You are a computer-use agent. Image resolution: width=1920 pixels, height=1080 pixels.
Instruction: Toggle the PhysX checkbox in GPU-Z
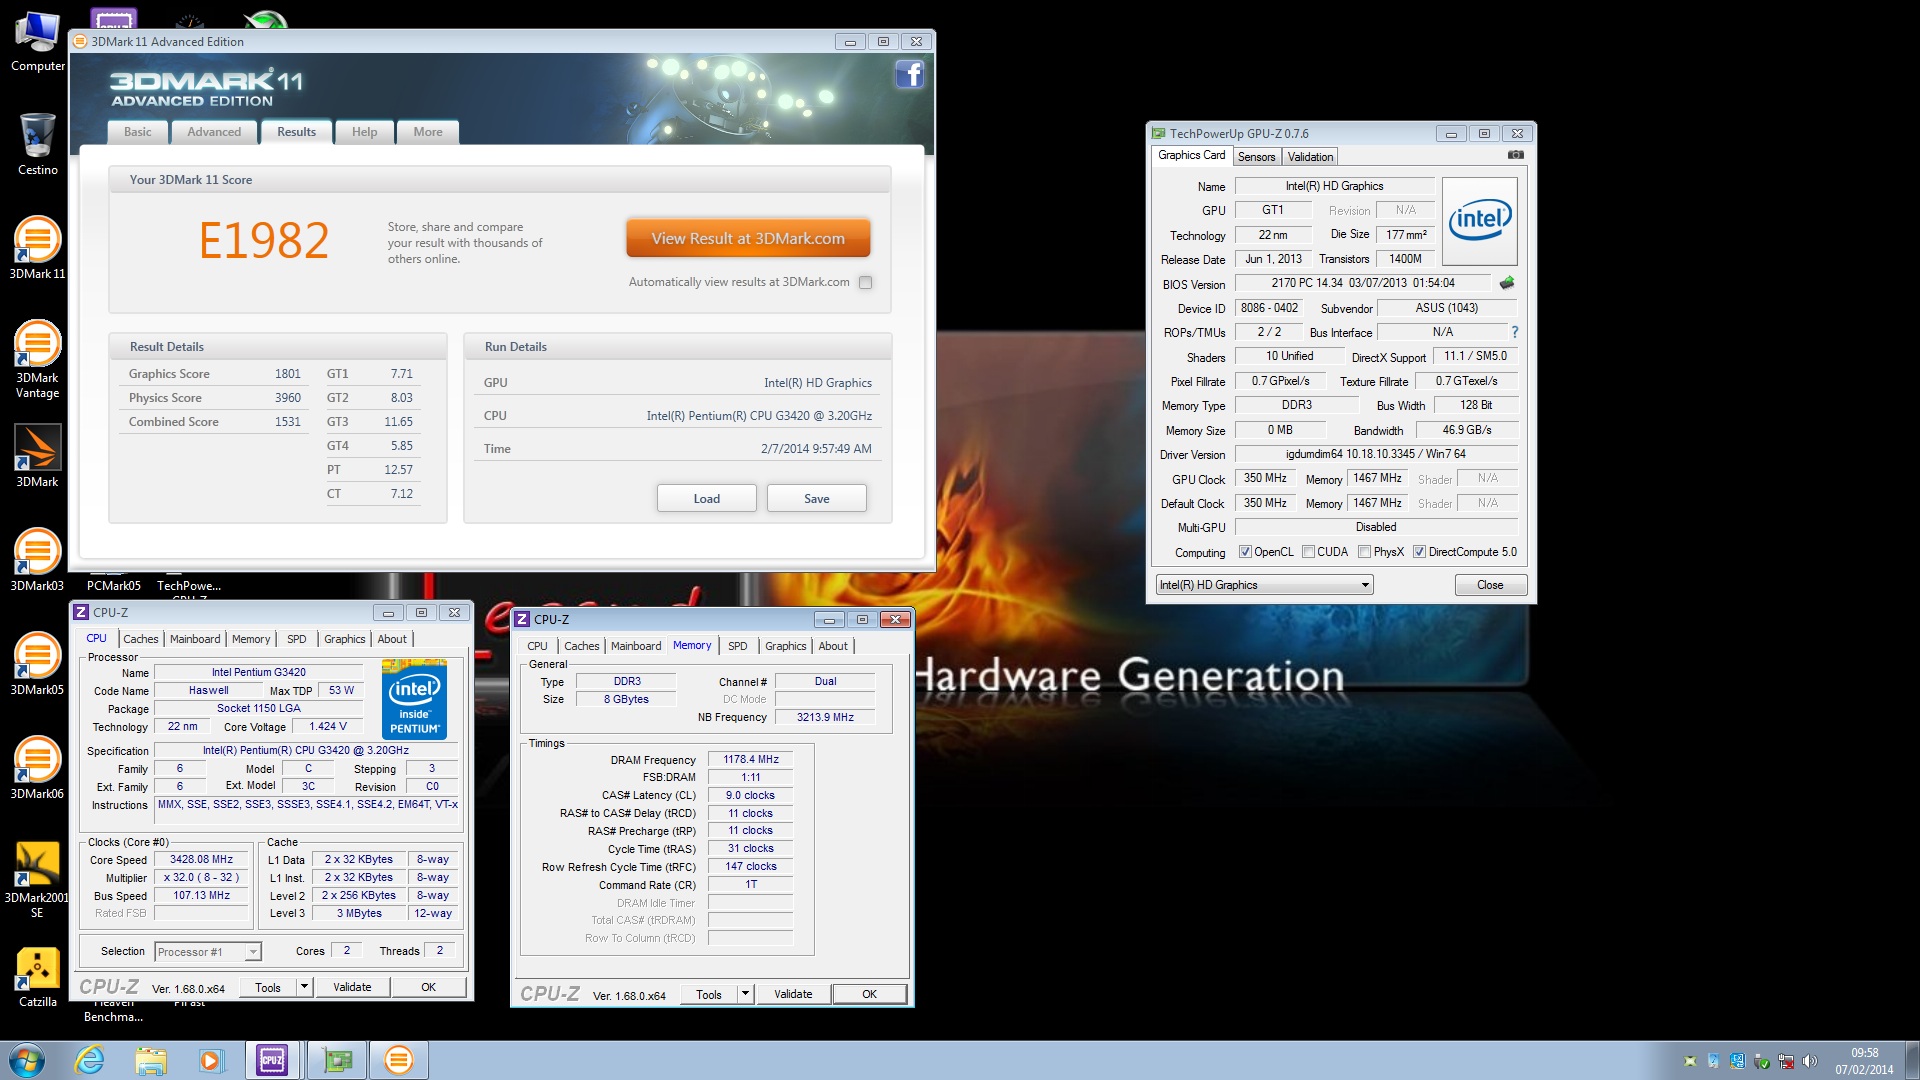1364,552
